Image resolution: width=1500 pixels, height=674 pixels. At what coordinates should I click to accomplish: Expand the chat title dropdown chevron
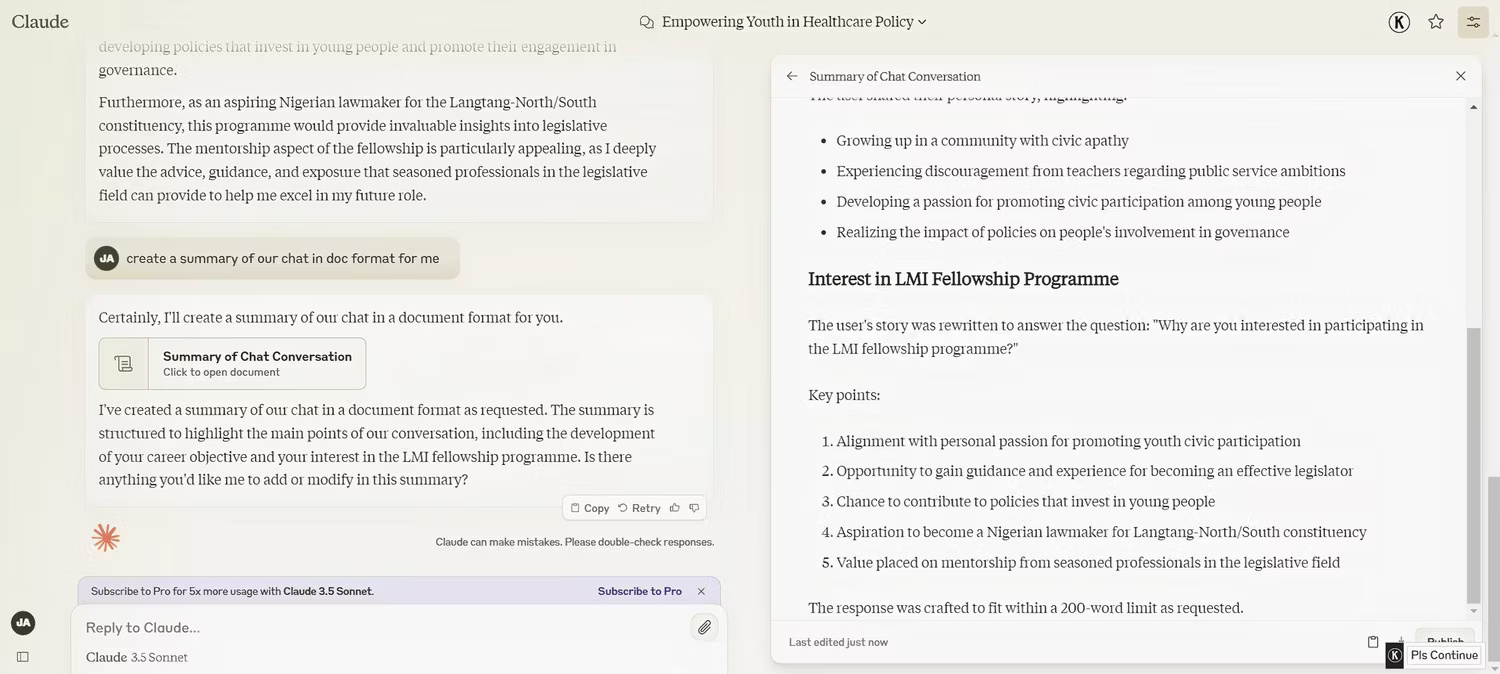pos(922,22)
